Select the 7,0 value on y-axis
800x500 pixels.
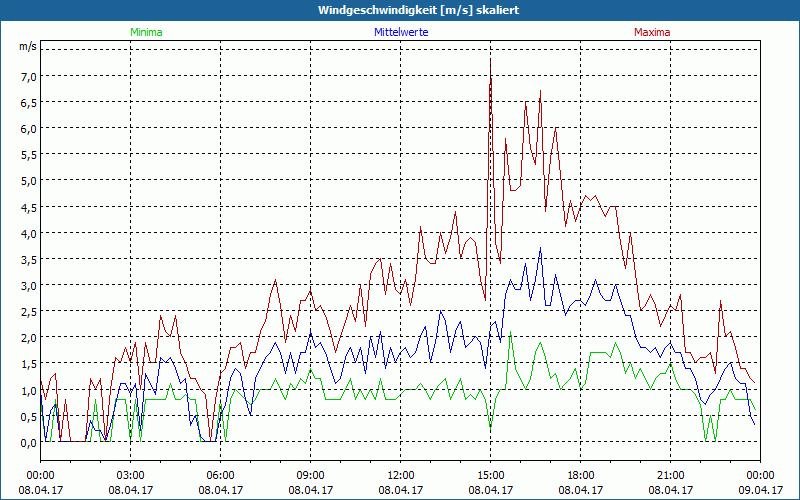pos(27,76)
